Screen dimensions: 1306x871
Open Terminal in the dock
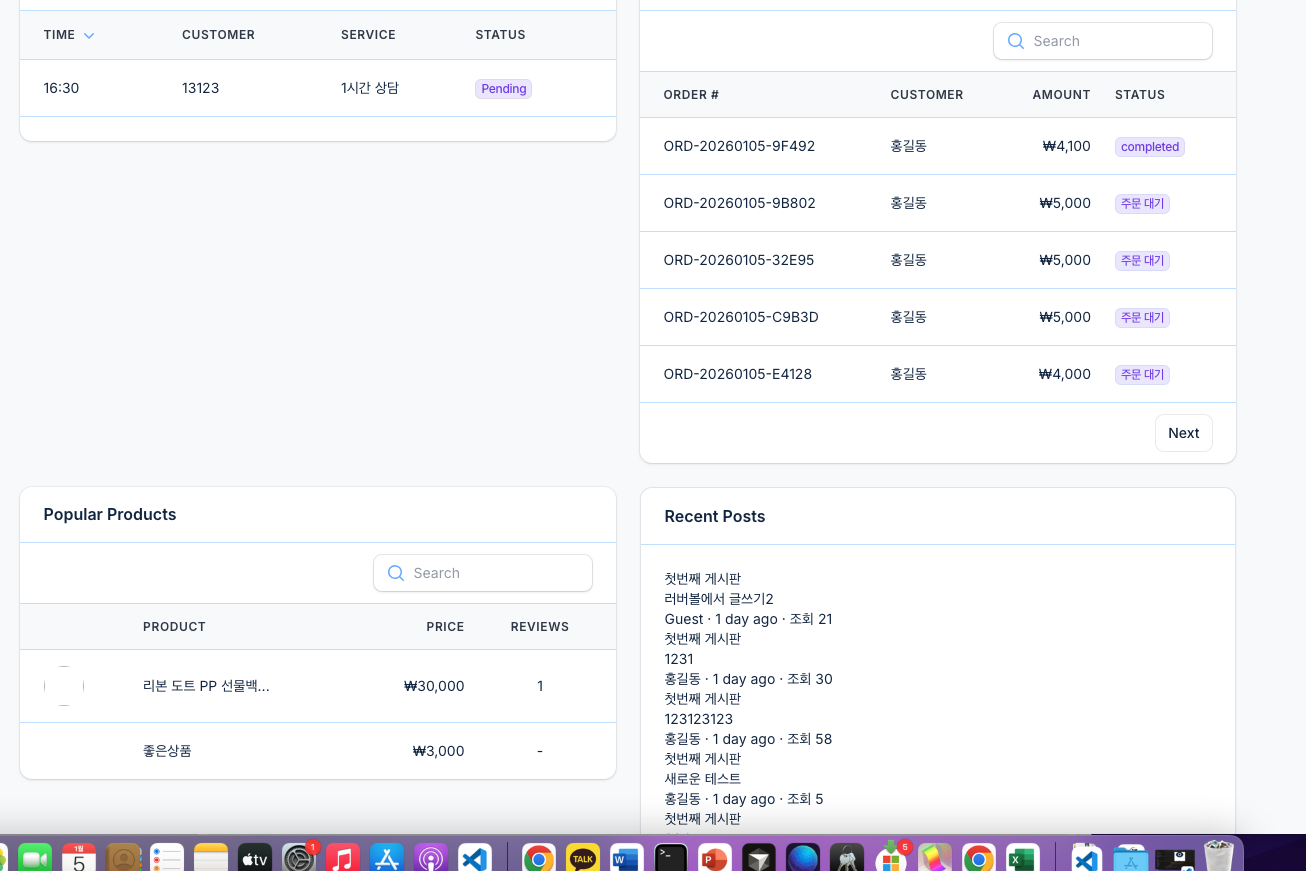pos(670,858)
